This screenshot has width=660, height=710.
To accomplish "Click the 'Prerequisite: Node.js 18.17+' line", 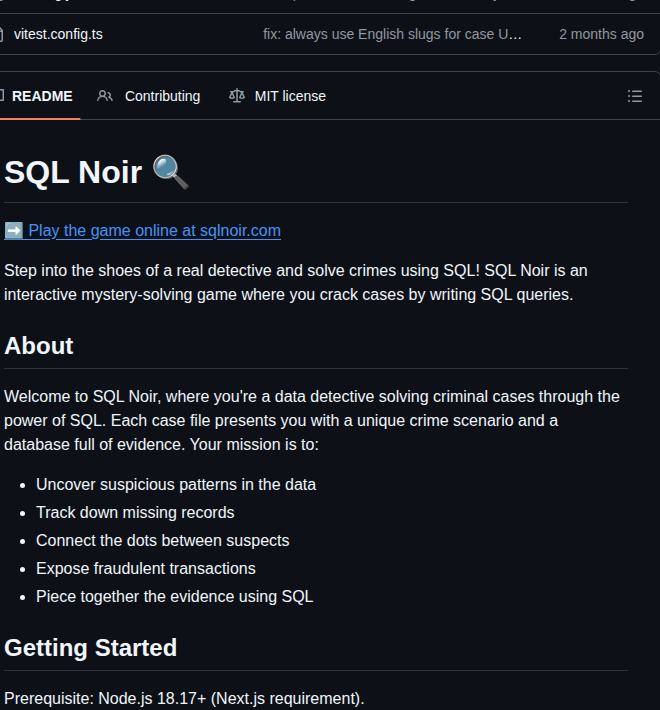I will (x=184, y=699).
